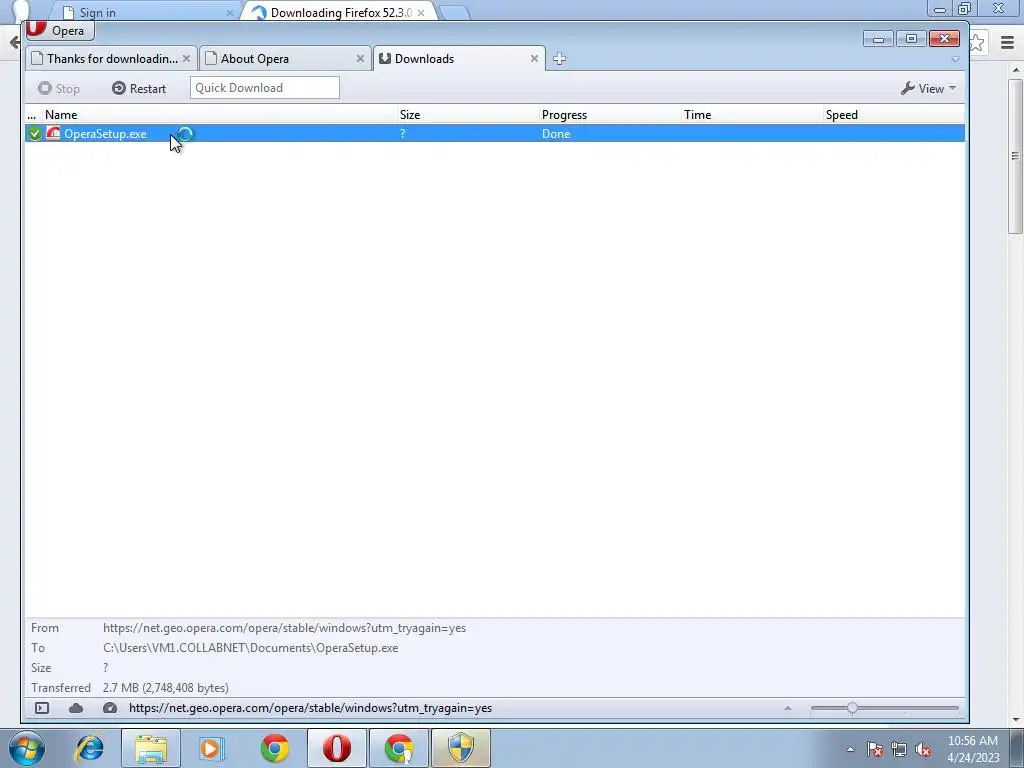Click the To destination path text
The height and width of the screenshot is (768, 1024).
(250, 648)
